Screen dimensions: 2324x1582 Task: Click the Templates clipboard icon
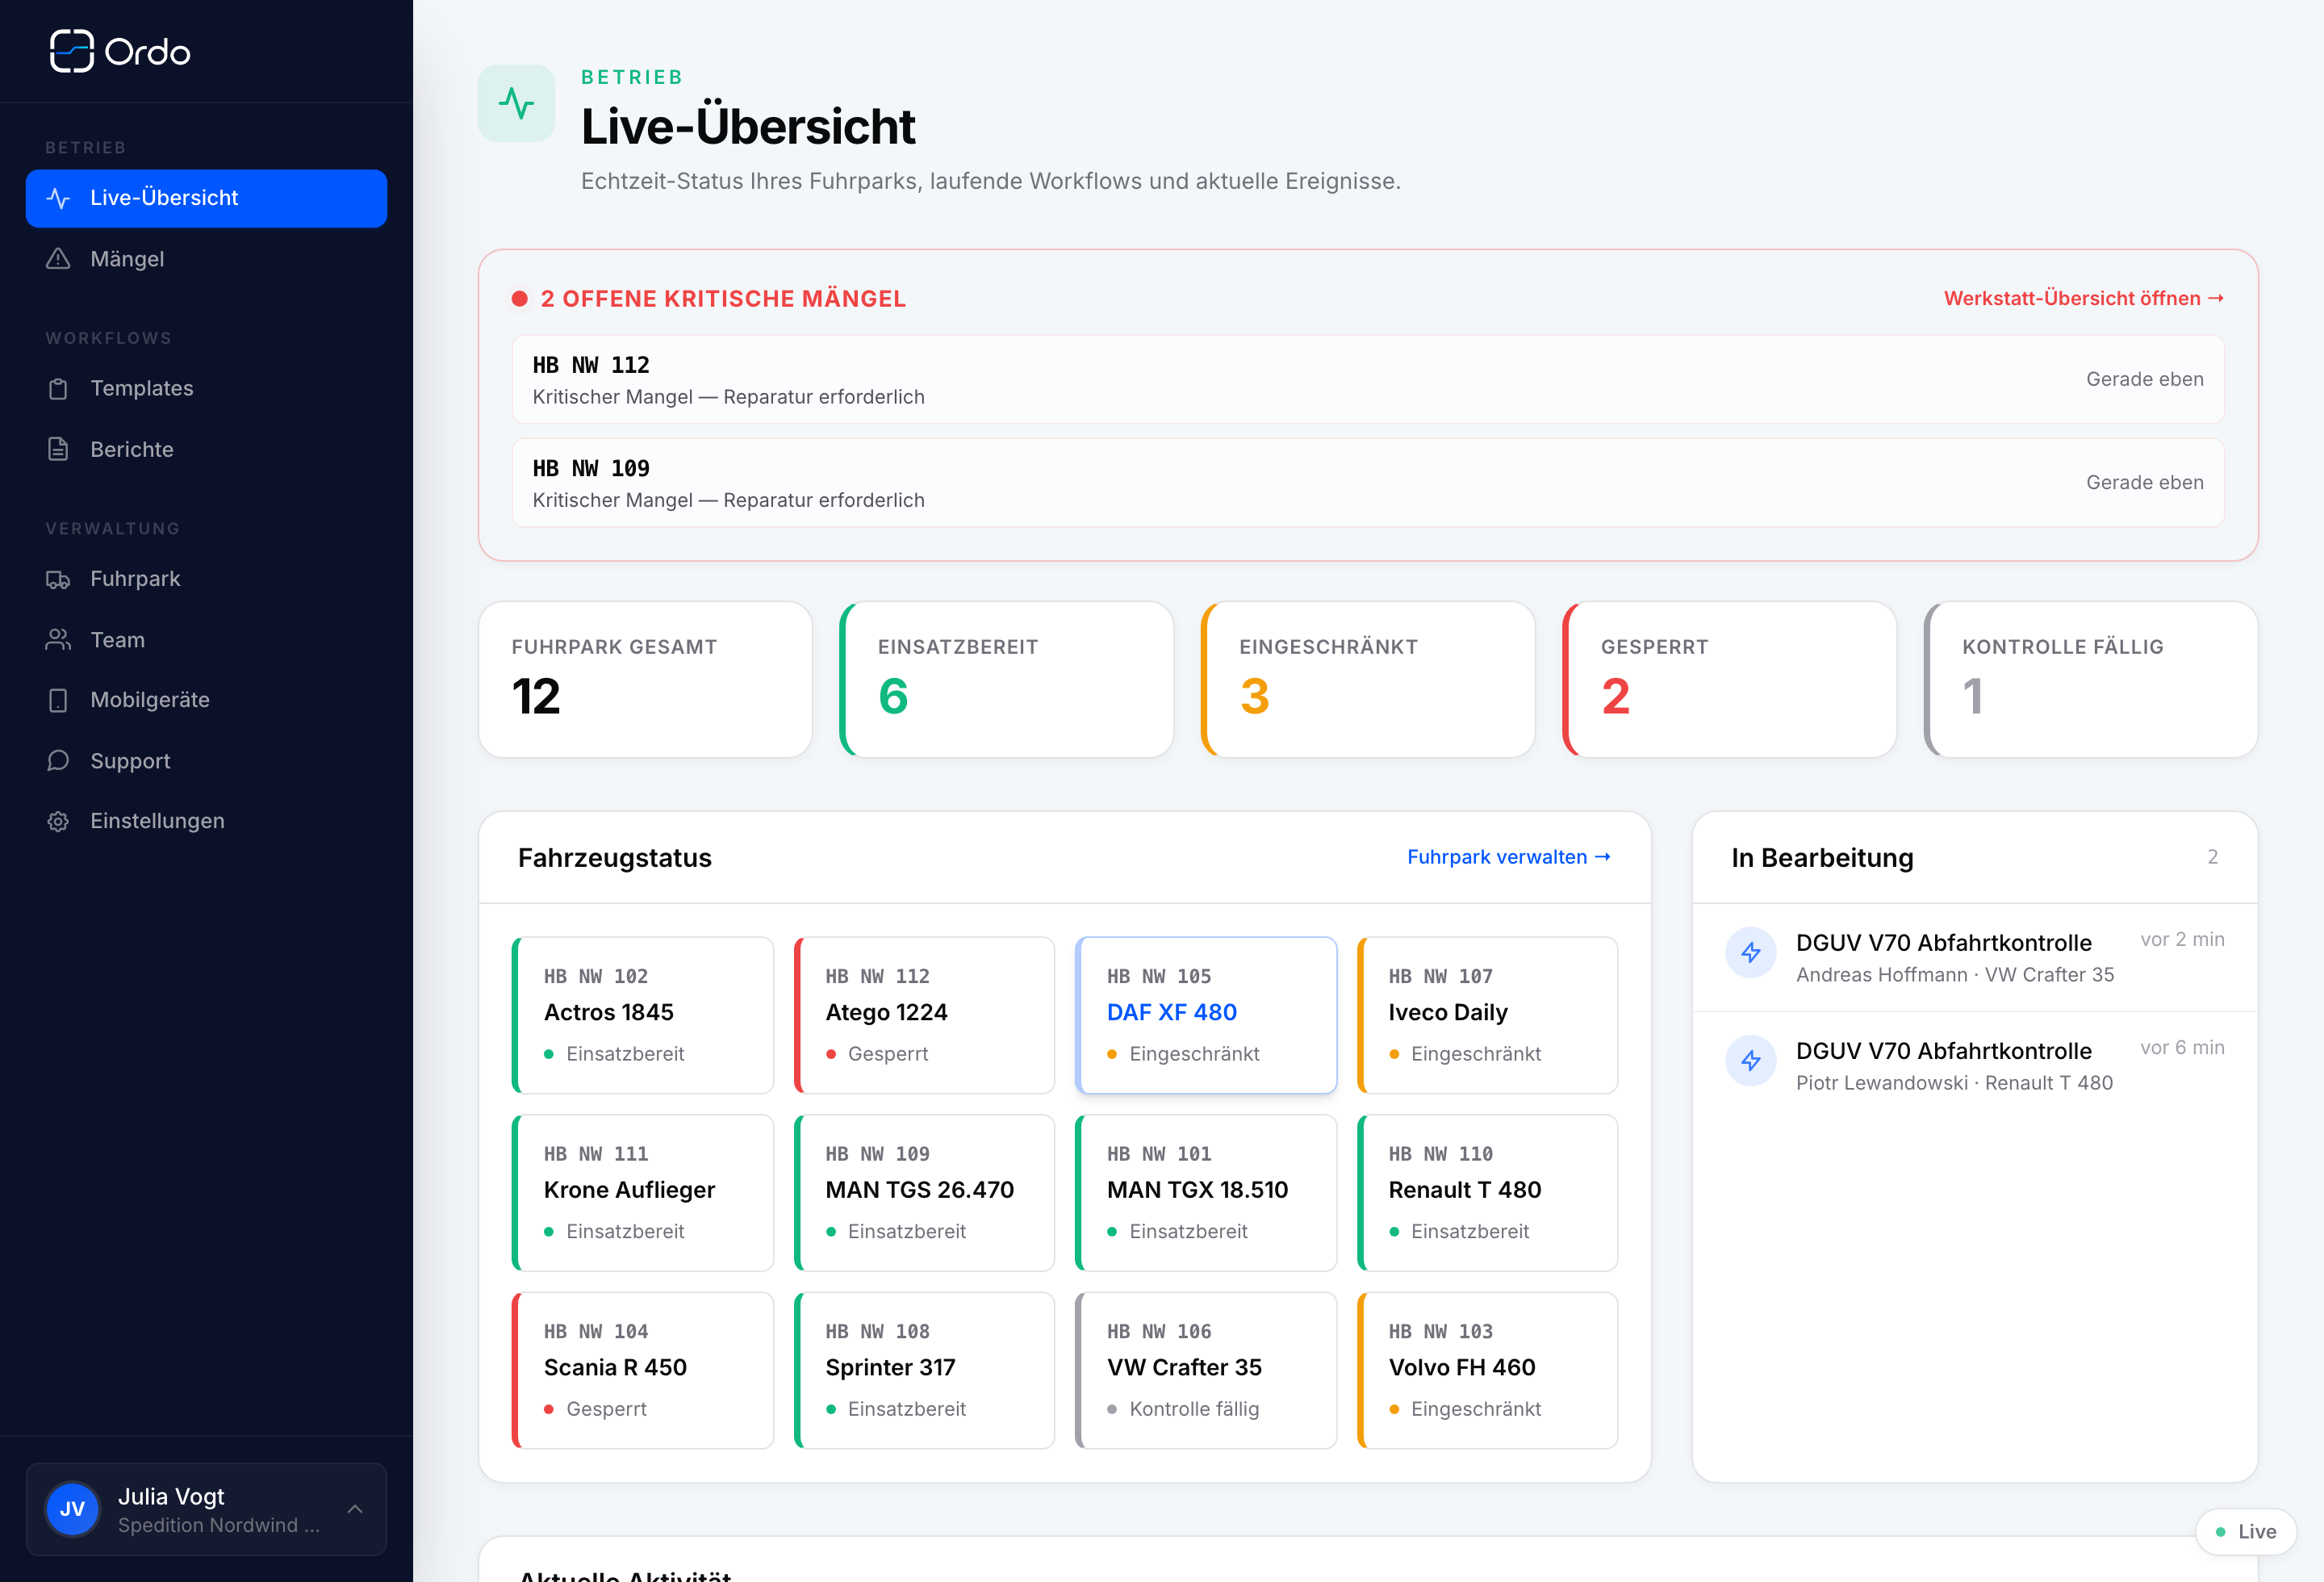(x=58, y=389)
